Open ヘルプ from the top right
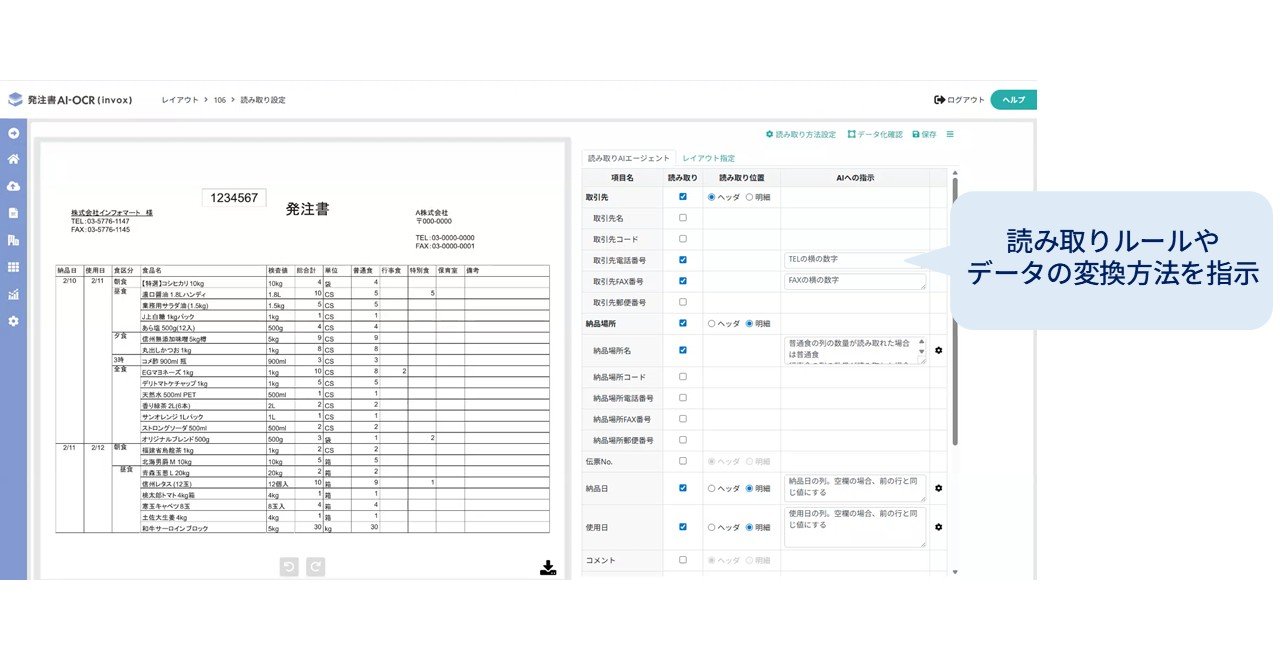 coord(1013,99)
